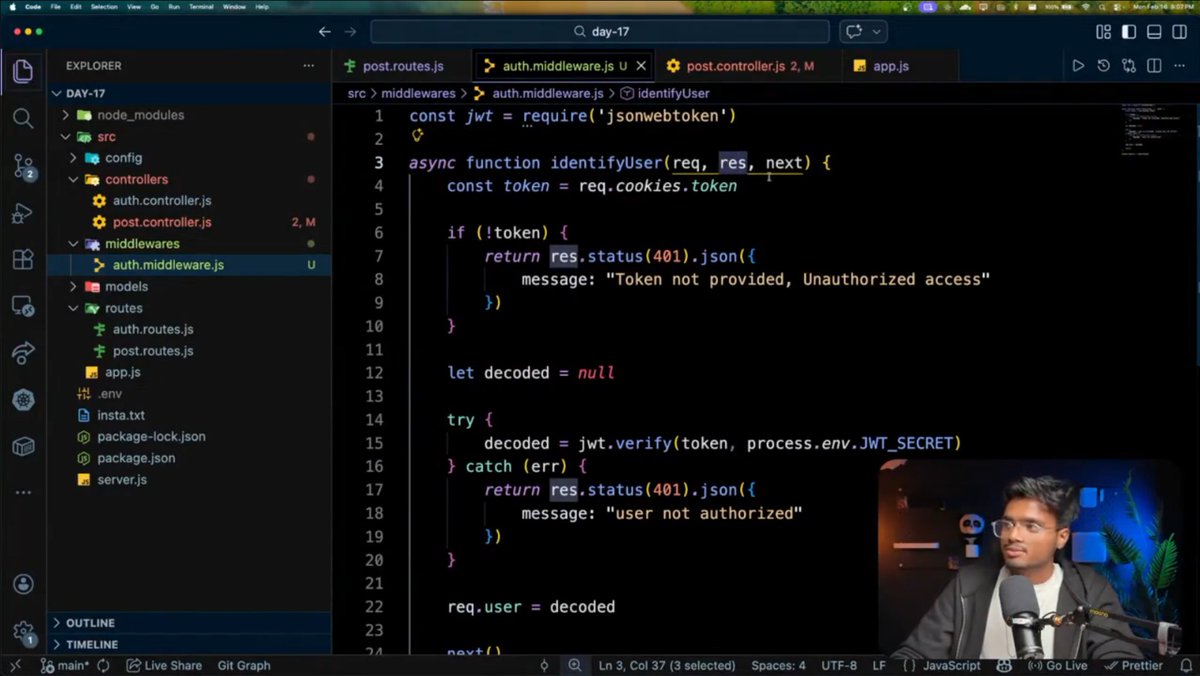Split the editor right
Screen dimensions: 1200x676
click(x=1154, y=66)
